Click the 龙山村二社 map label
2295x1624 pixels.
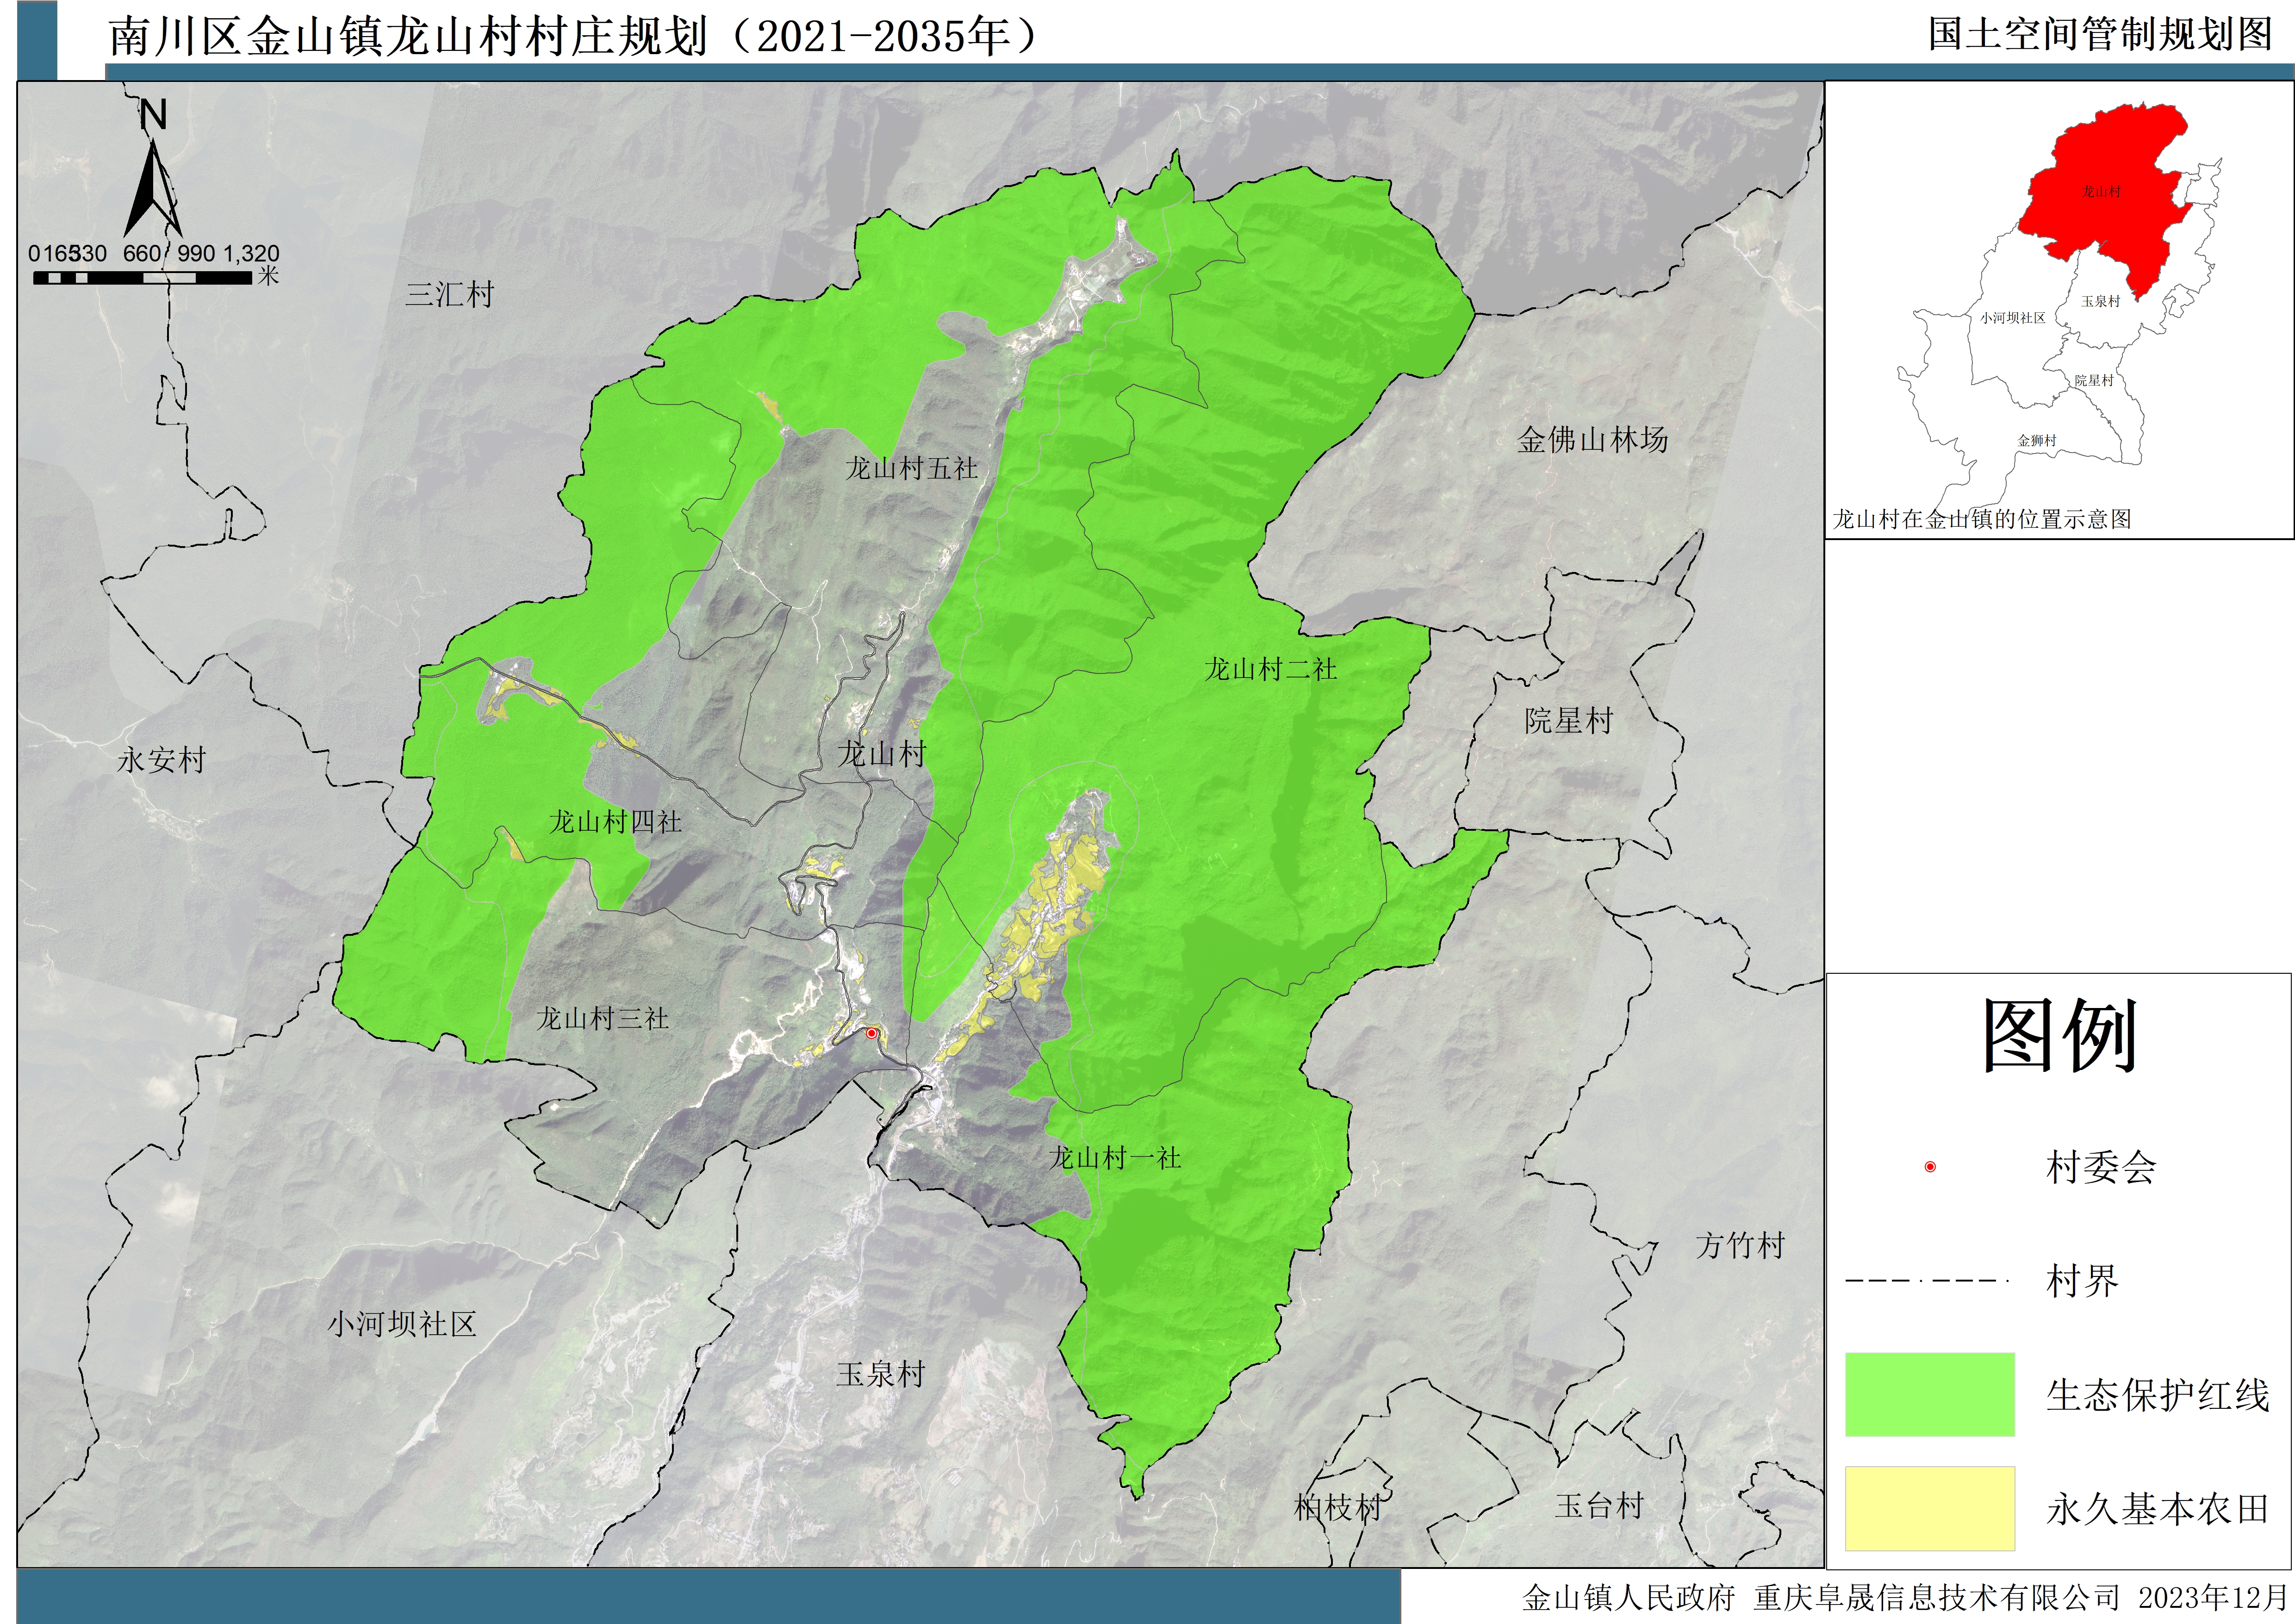point(1270,669)
